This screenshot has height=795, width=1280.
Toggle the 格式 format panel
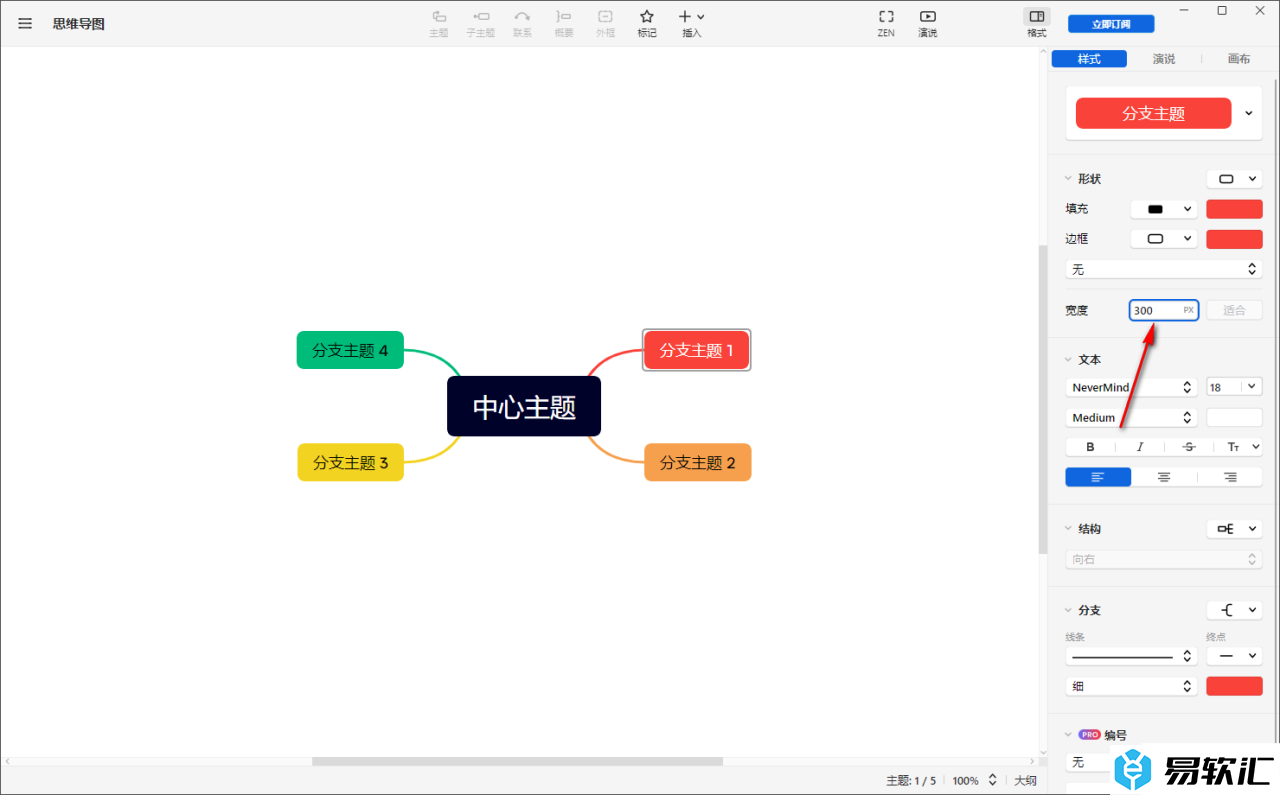coord(1037,23)
